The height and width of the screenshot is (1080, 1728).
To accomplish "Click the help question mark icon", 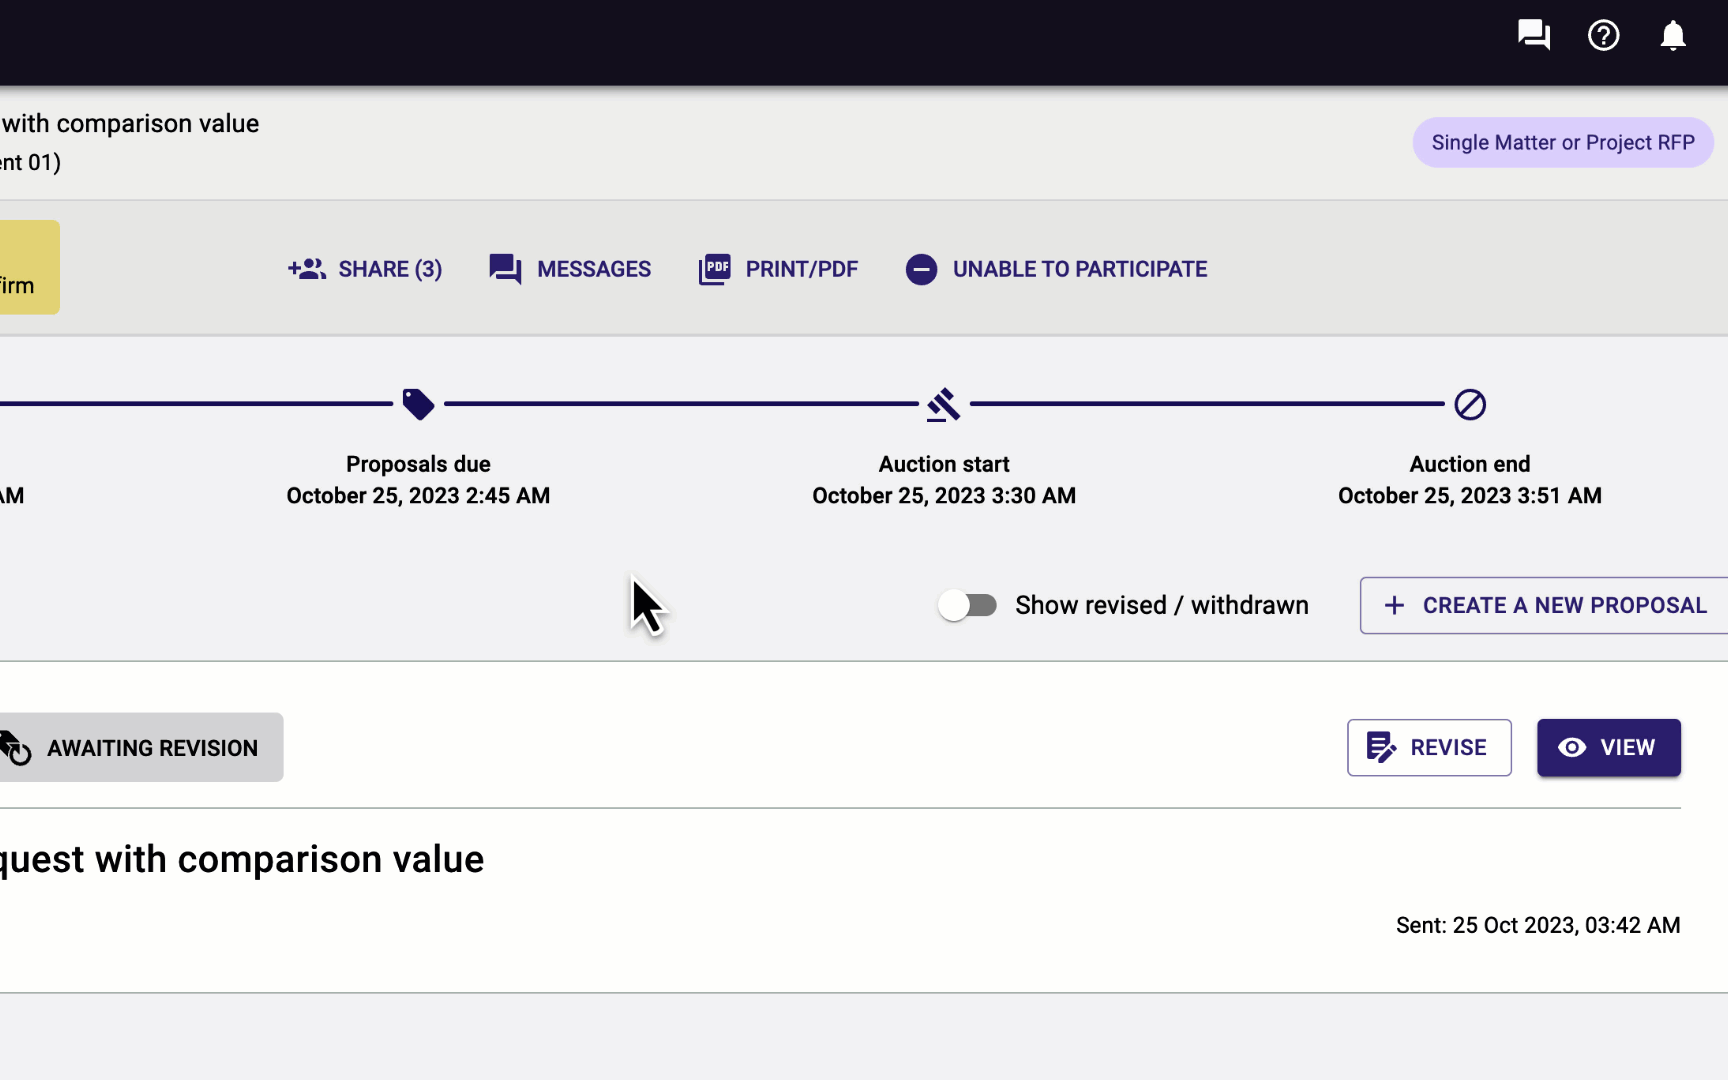I will pyautogui.click(x=1603, y=36).
